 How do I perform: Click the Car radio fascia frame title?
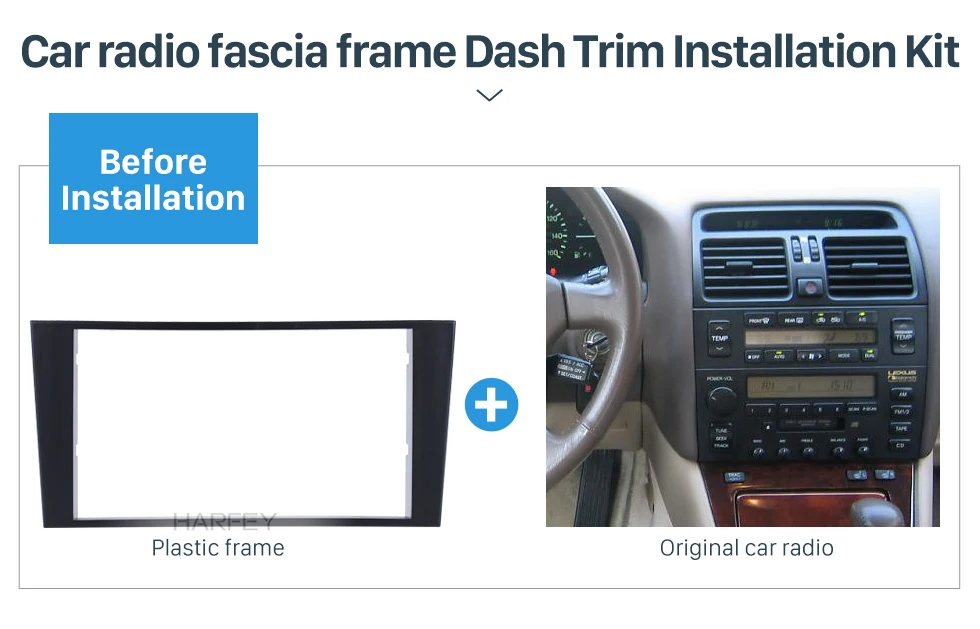[x=490, y=51]
